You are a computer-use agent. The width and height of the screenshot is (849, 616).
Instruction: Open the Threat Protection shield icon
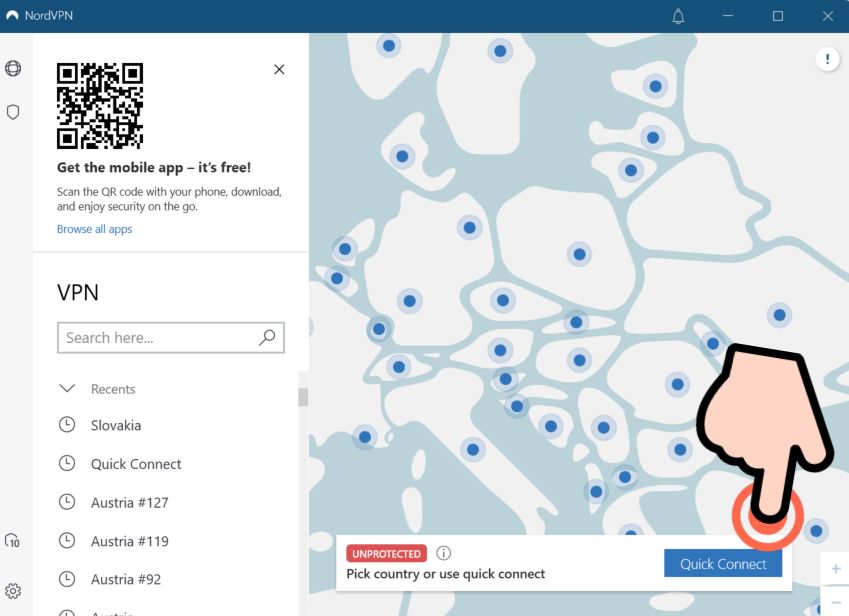tap(13, 112)
